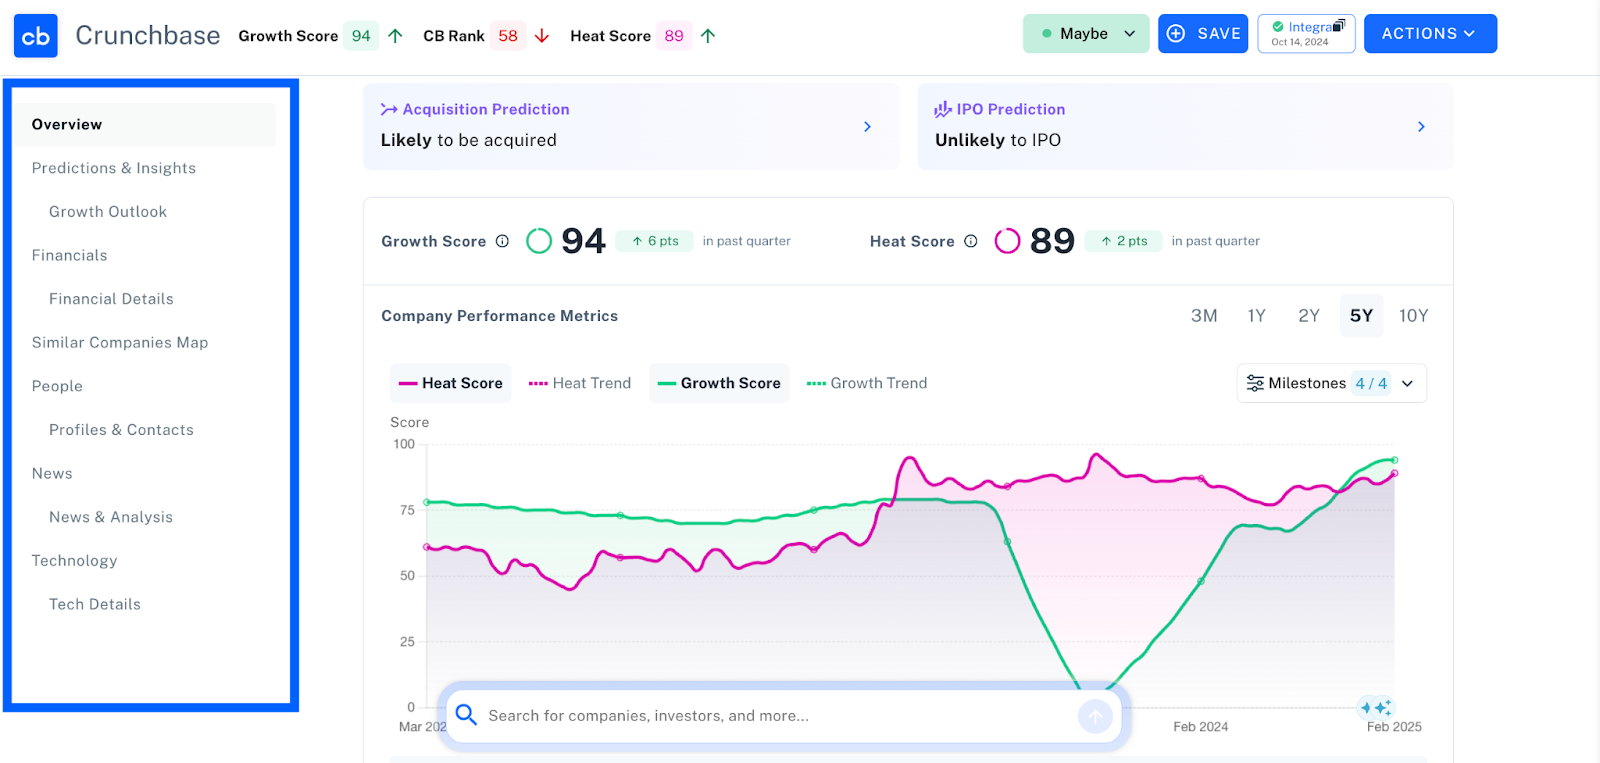The image size is (1600, 763).
Task: Select the 3M time range
Action: click(1204, 316)
